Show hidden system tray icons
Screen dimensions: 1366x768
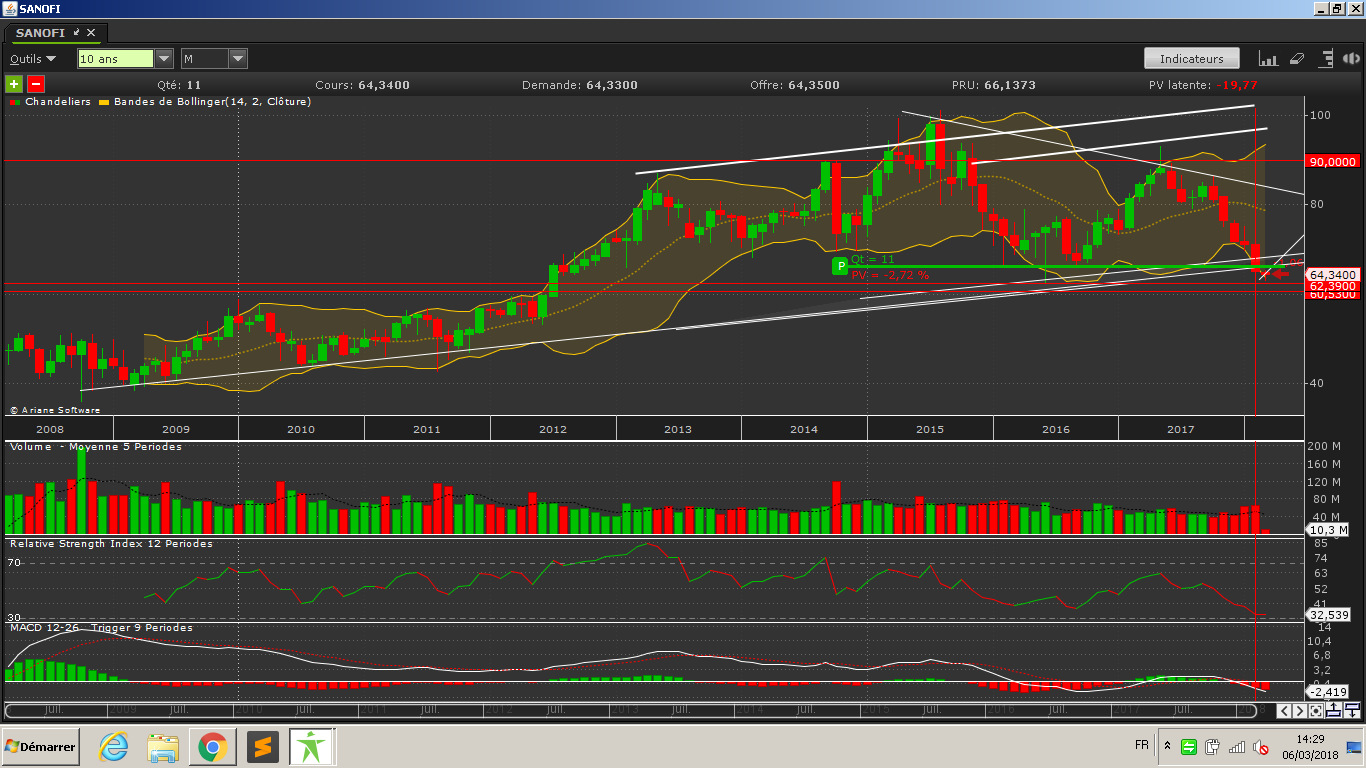tap(1167, 746)
